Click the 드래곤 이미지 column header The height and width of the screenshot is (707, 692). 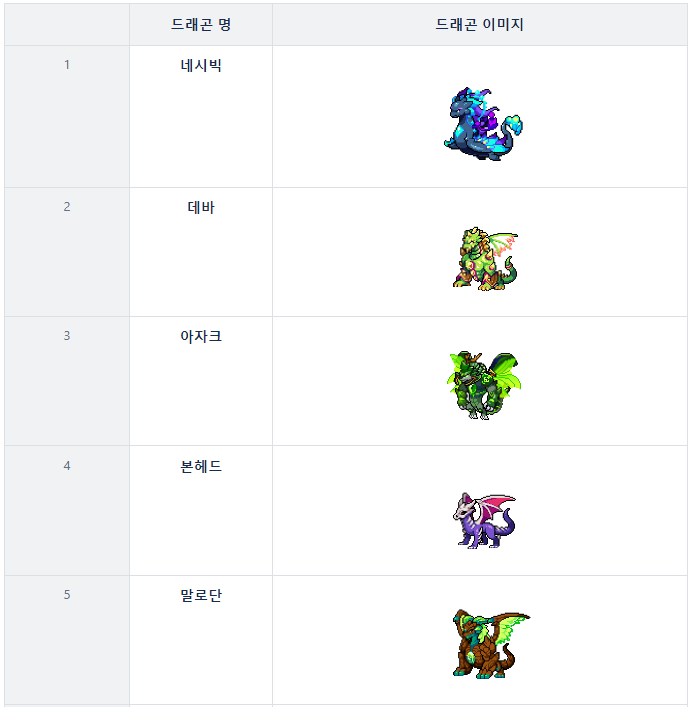(480, 25)
